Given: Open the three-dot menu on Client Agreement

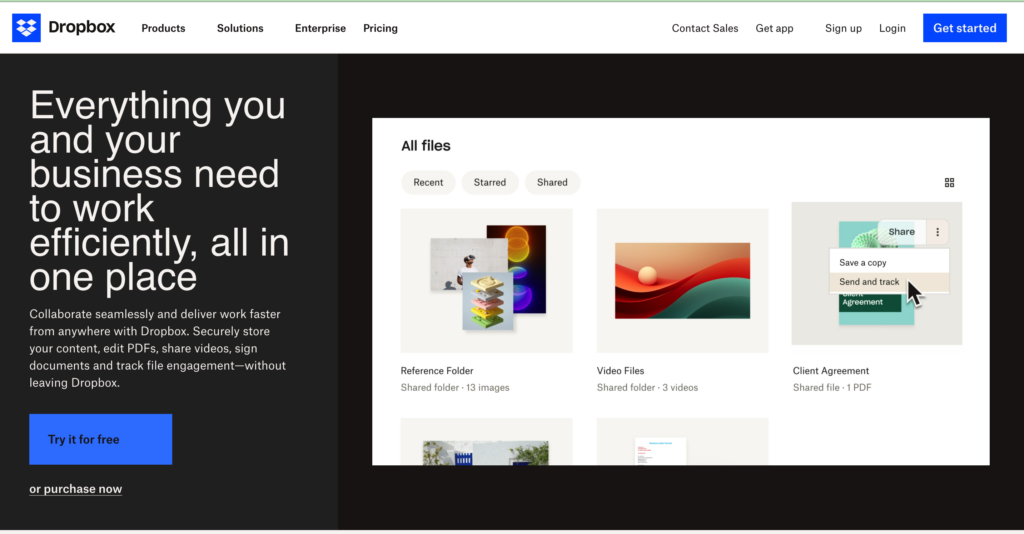Looking at the screenshot, I should tap(938, 232).
